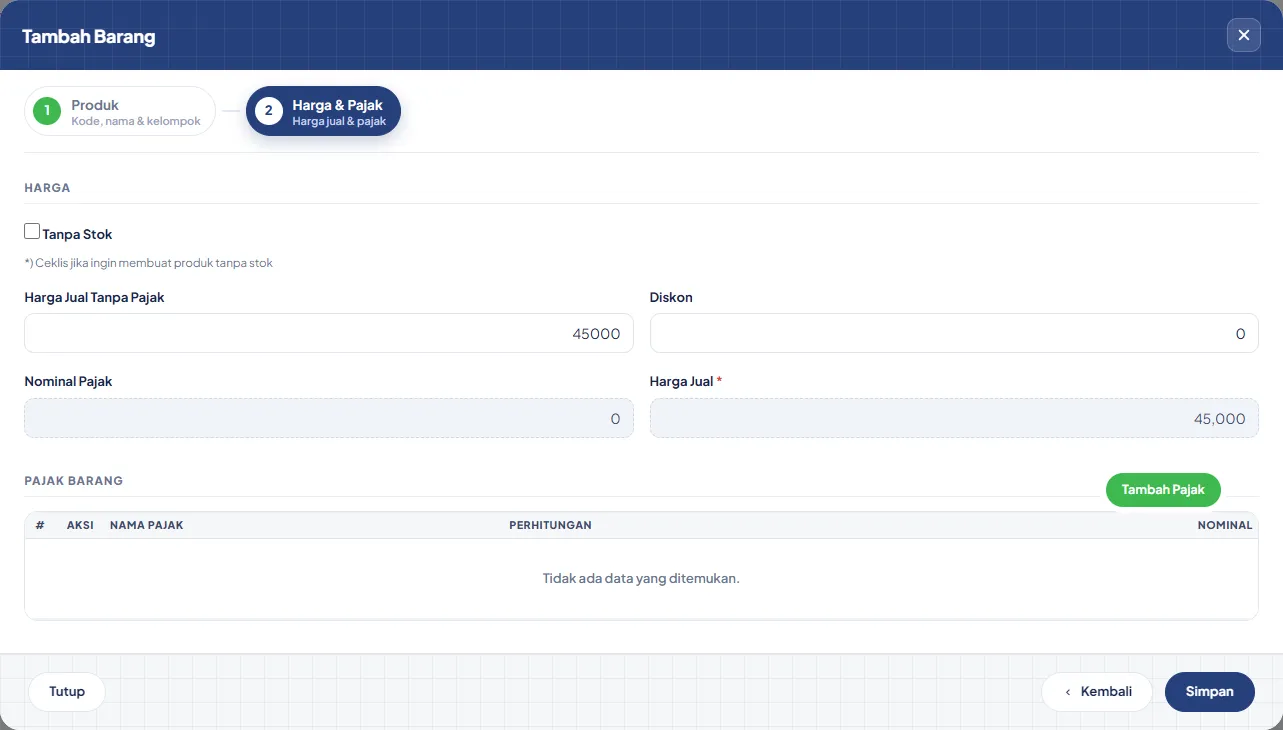Click the Nominal column header
1283x730 pixels.
tap(1225, 525)
